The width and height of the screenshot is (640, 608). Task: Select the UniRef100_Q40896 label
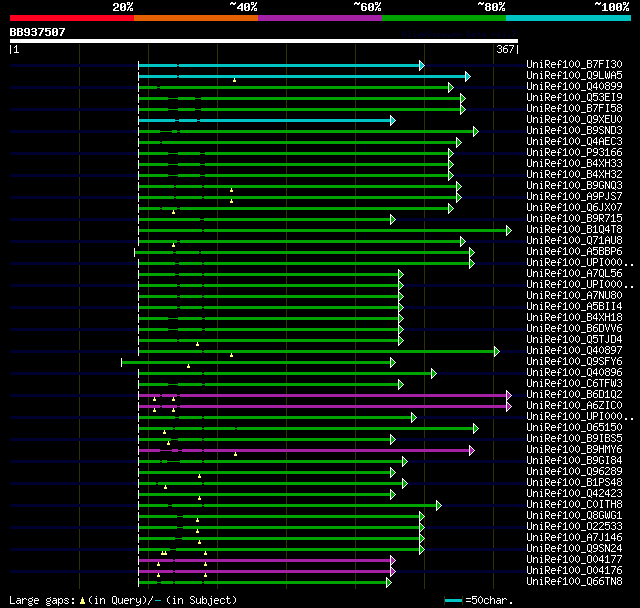(574, 373)
